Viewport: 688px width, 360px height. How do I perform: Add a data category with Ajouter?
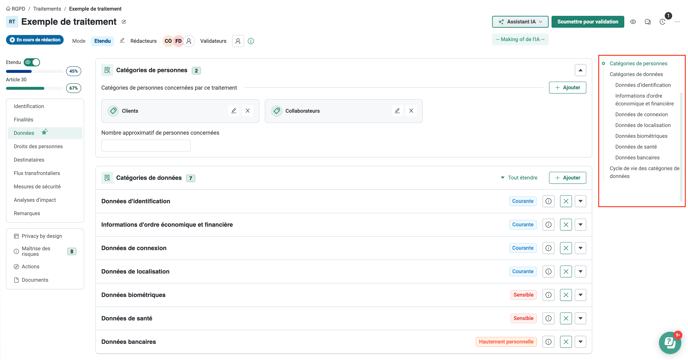[x=567, y=178]
